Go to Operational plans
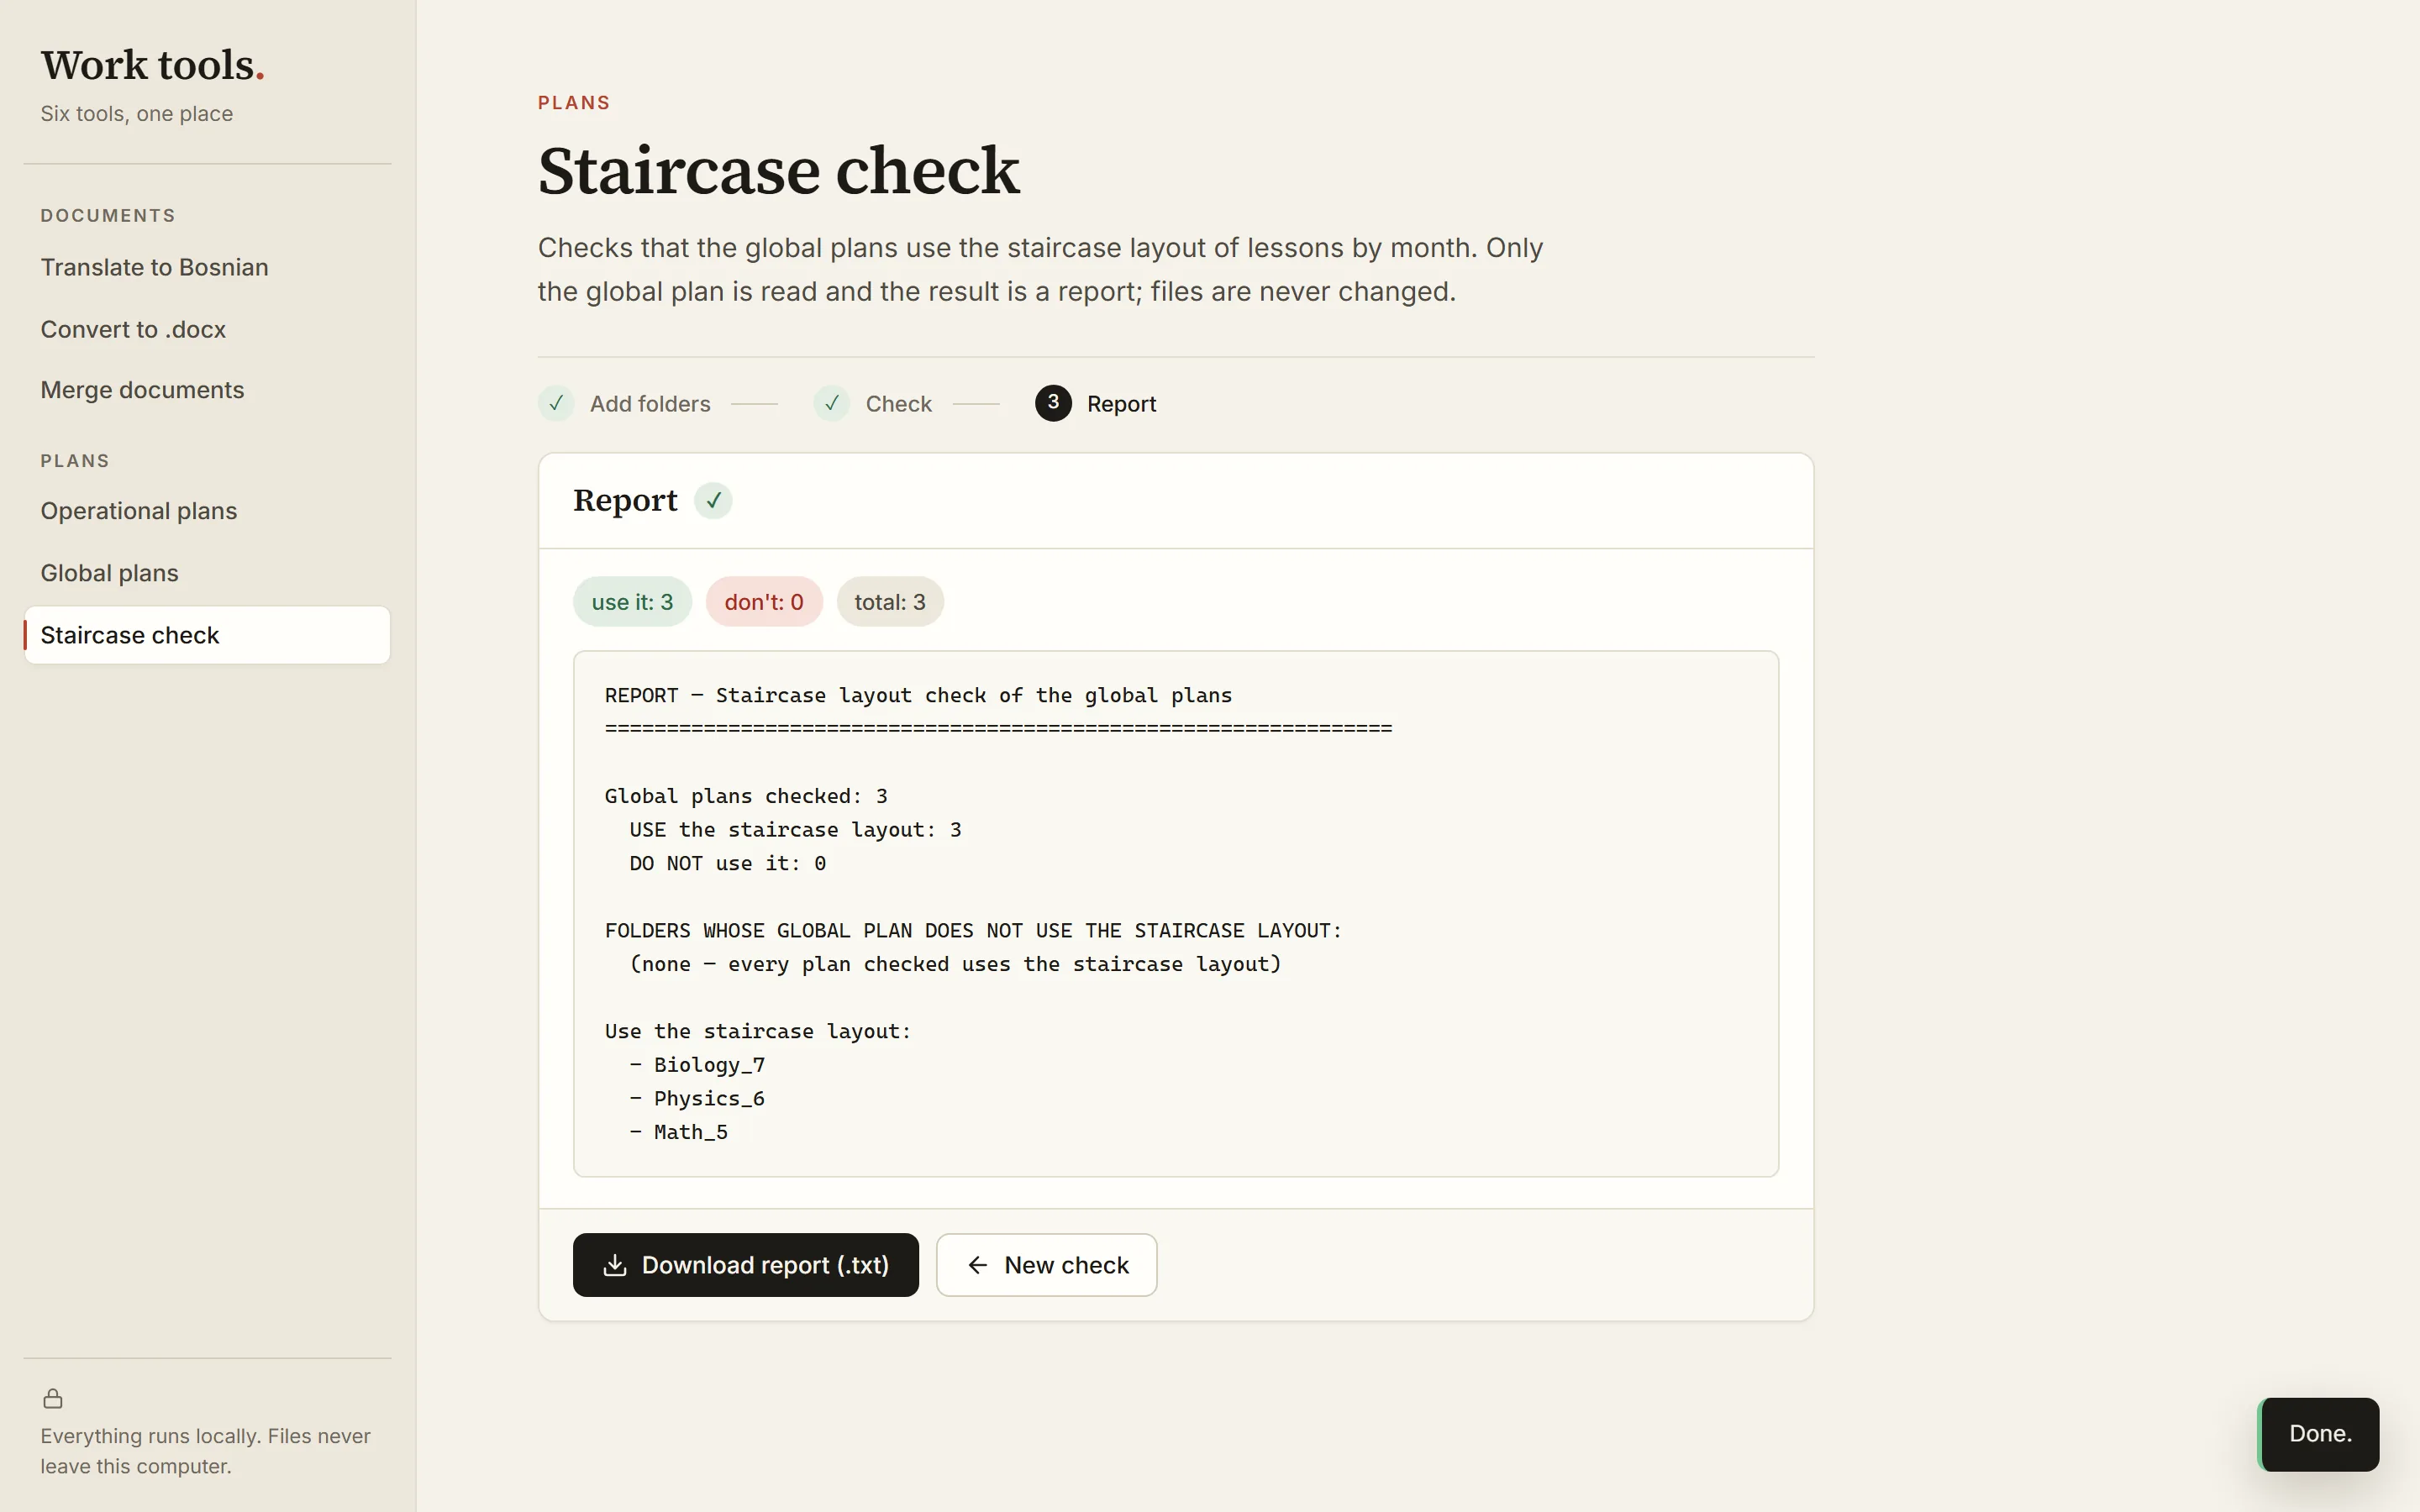 (207, 511)
